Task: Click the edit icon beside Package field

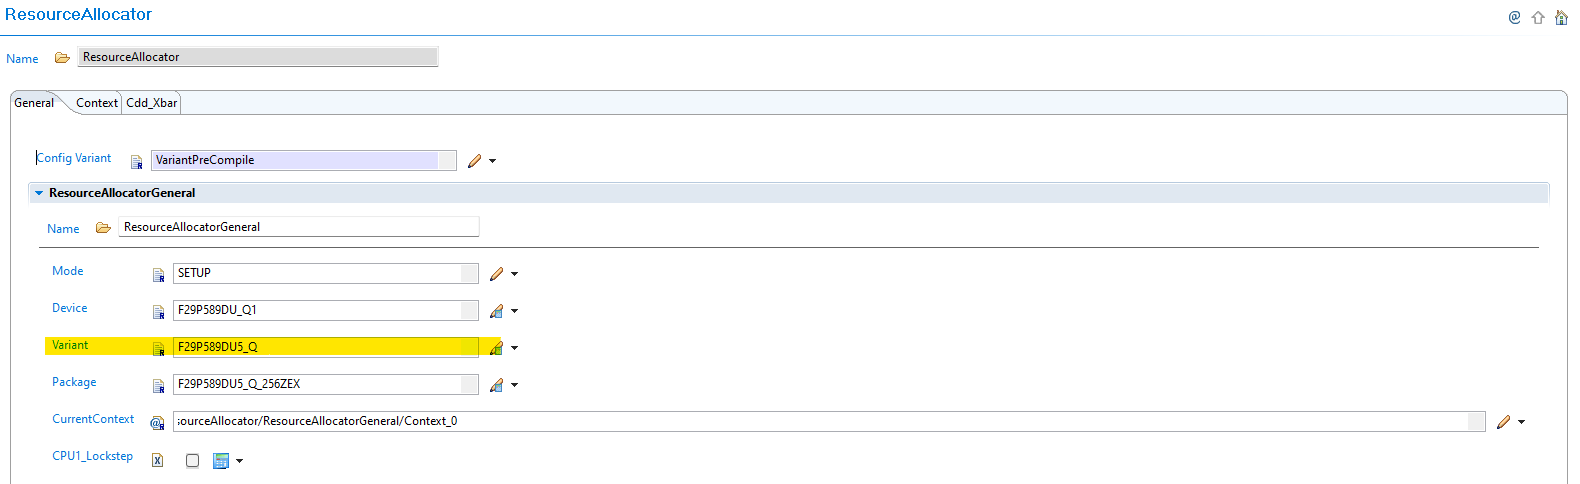Action: coord(497,385)
